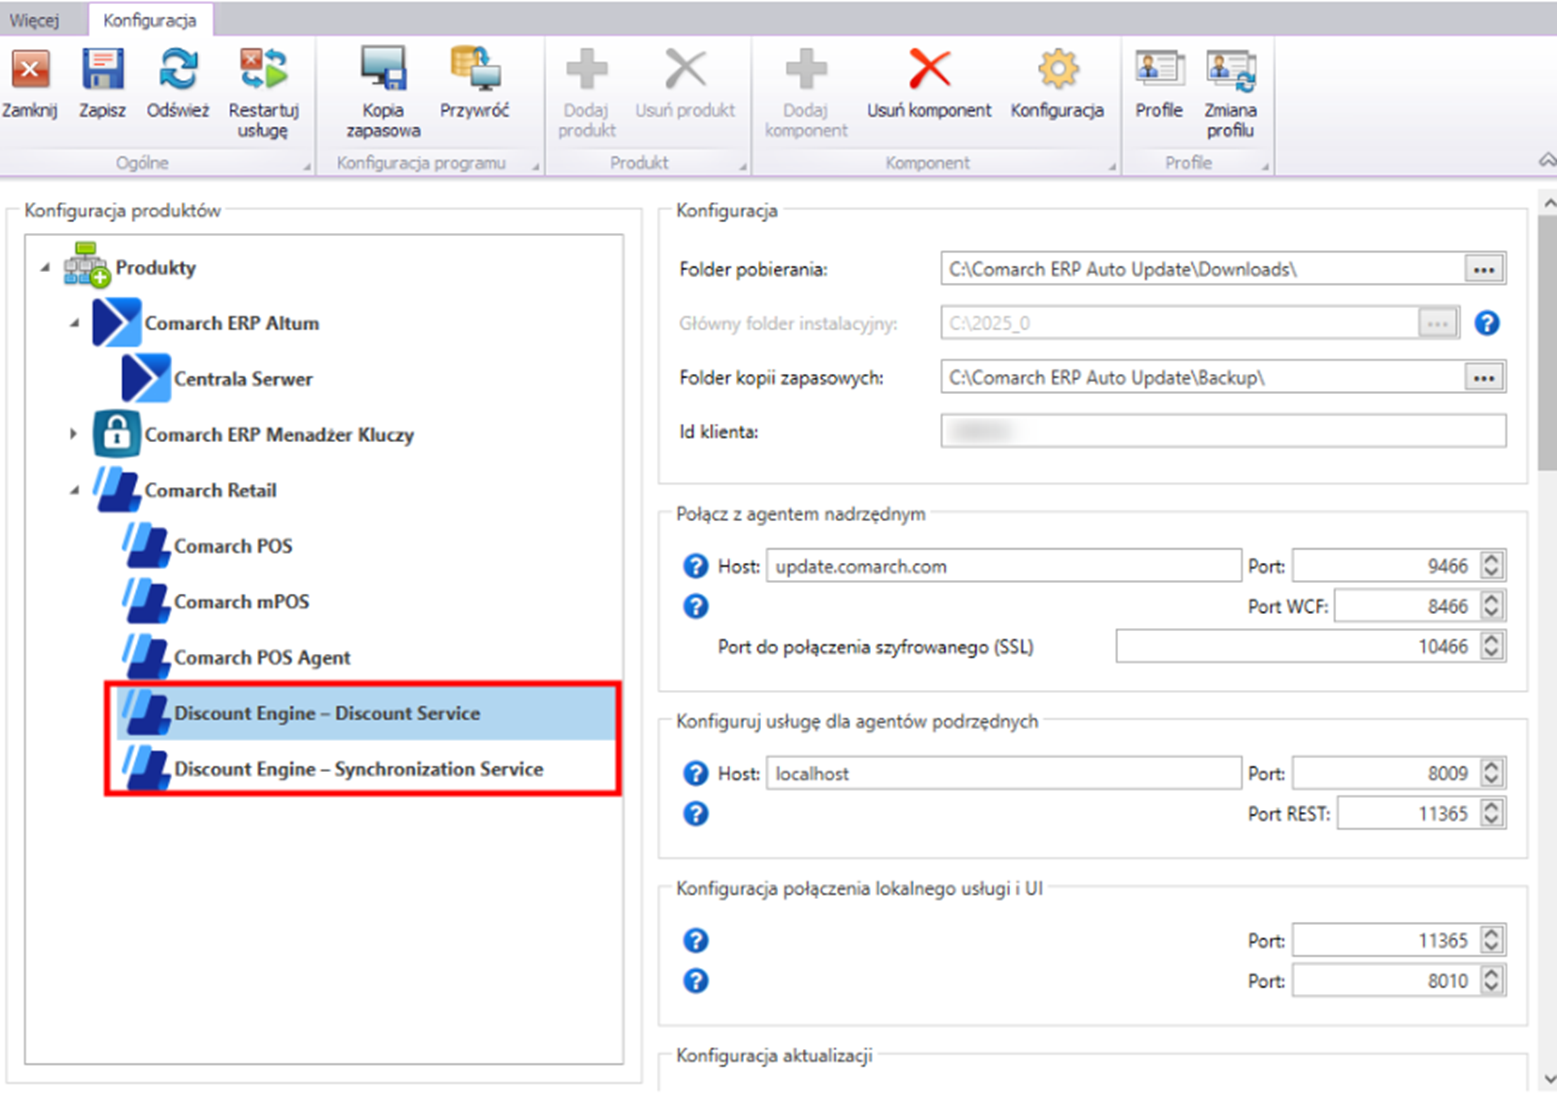Click help icon beside local port 8010
Image resolution: width=1557 pixels, height=1096 pixels.
695,980
